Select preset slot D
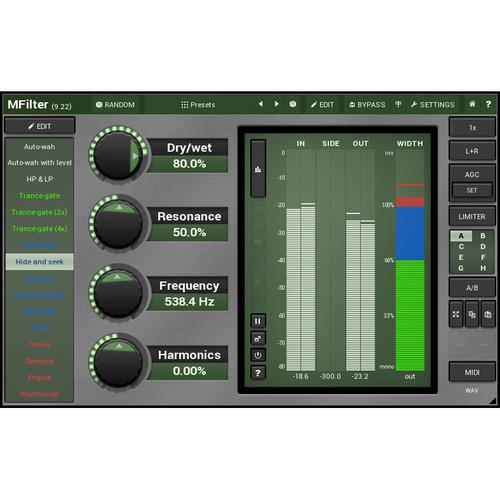Image resolution: width=500 pixels, height=500 pixels. pos(483,247)
